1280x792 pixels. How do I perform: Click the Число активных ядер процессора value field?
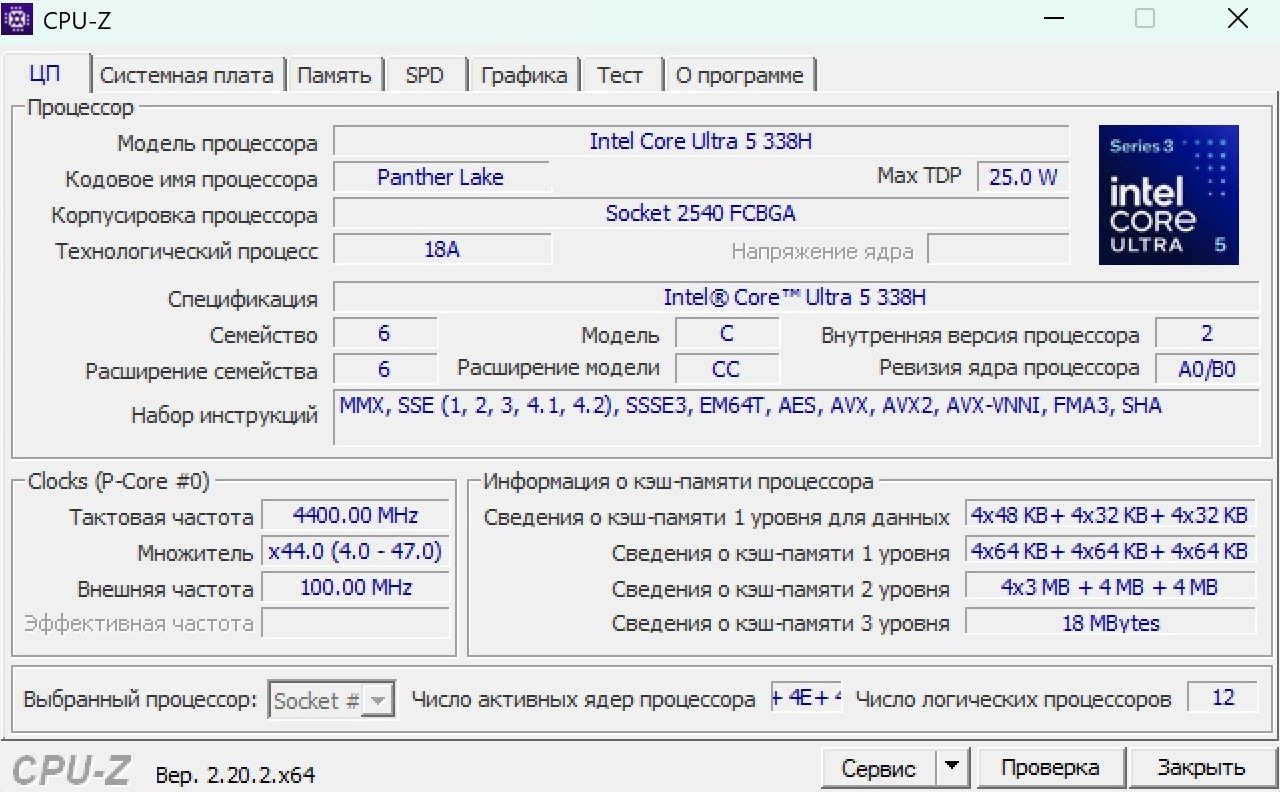(806, 698)
